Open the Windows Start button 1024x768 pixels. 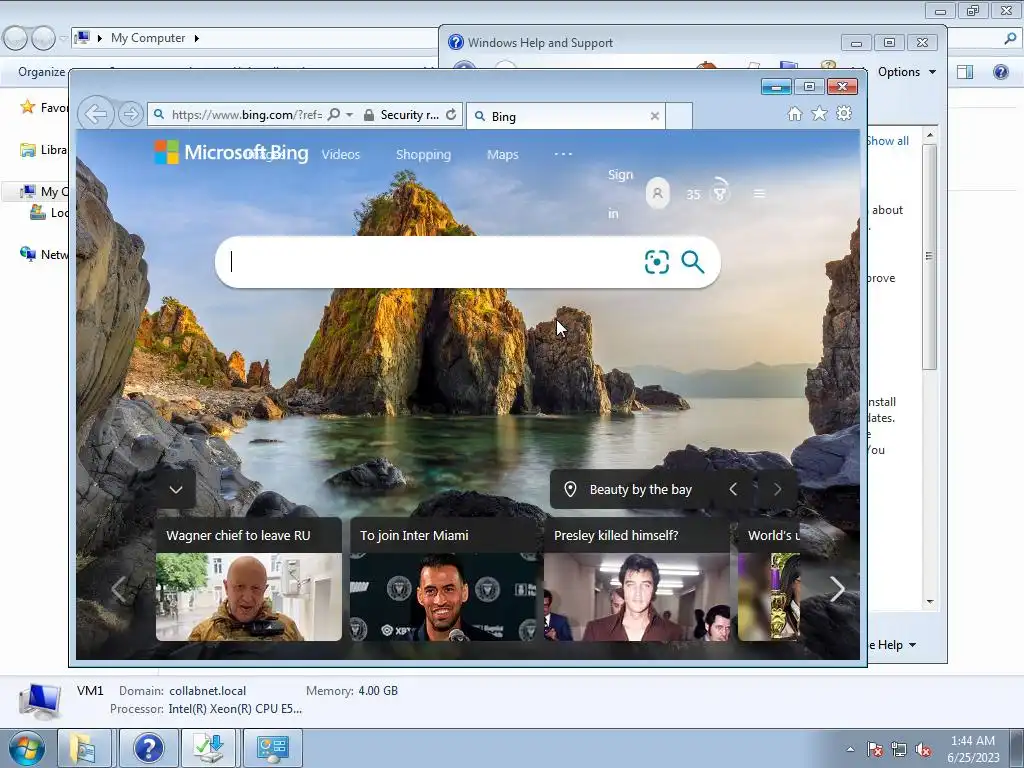tap(27, 748)
